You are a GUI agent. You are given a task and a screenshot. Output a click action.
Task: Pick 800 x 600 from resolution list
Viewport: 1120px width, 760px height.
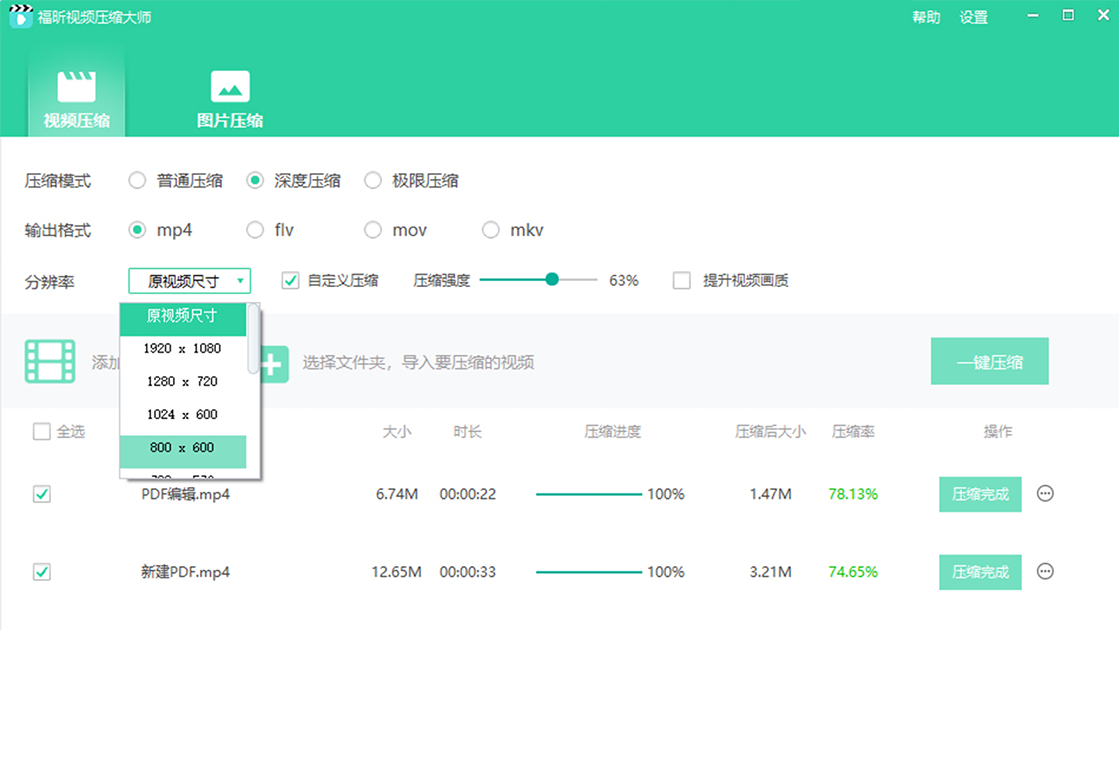pyautogui.click(x=182, y=448)
